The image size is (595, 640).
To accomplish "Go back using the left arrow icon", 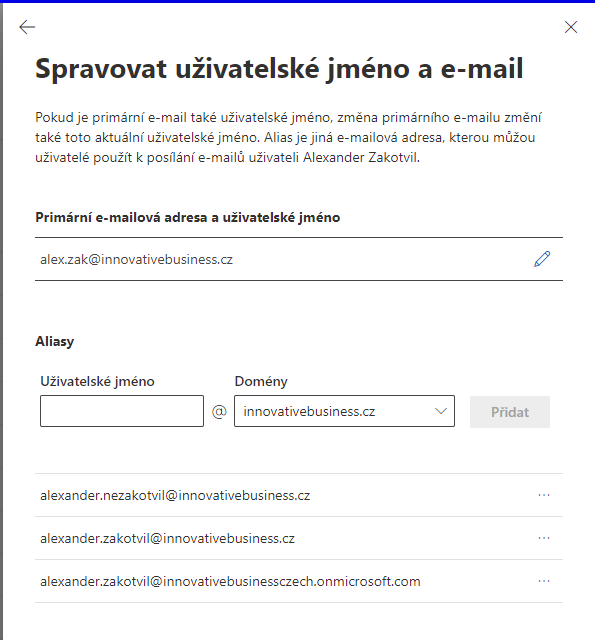I will (27, 27).
